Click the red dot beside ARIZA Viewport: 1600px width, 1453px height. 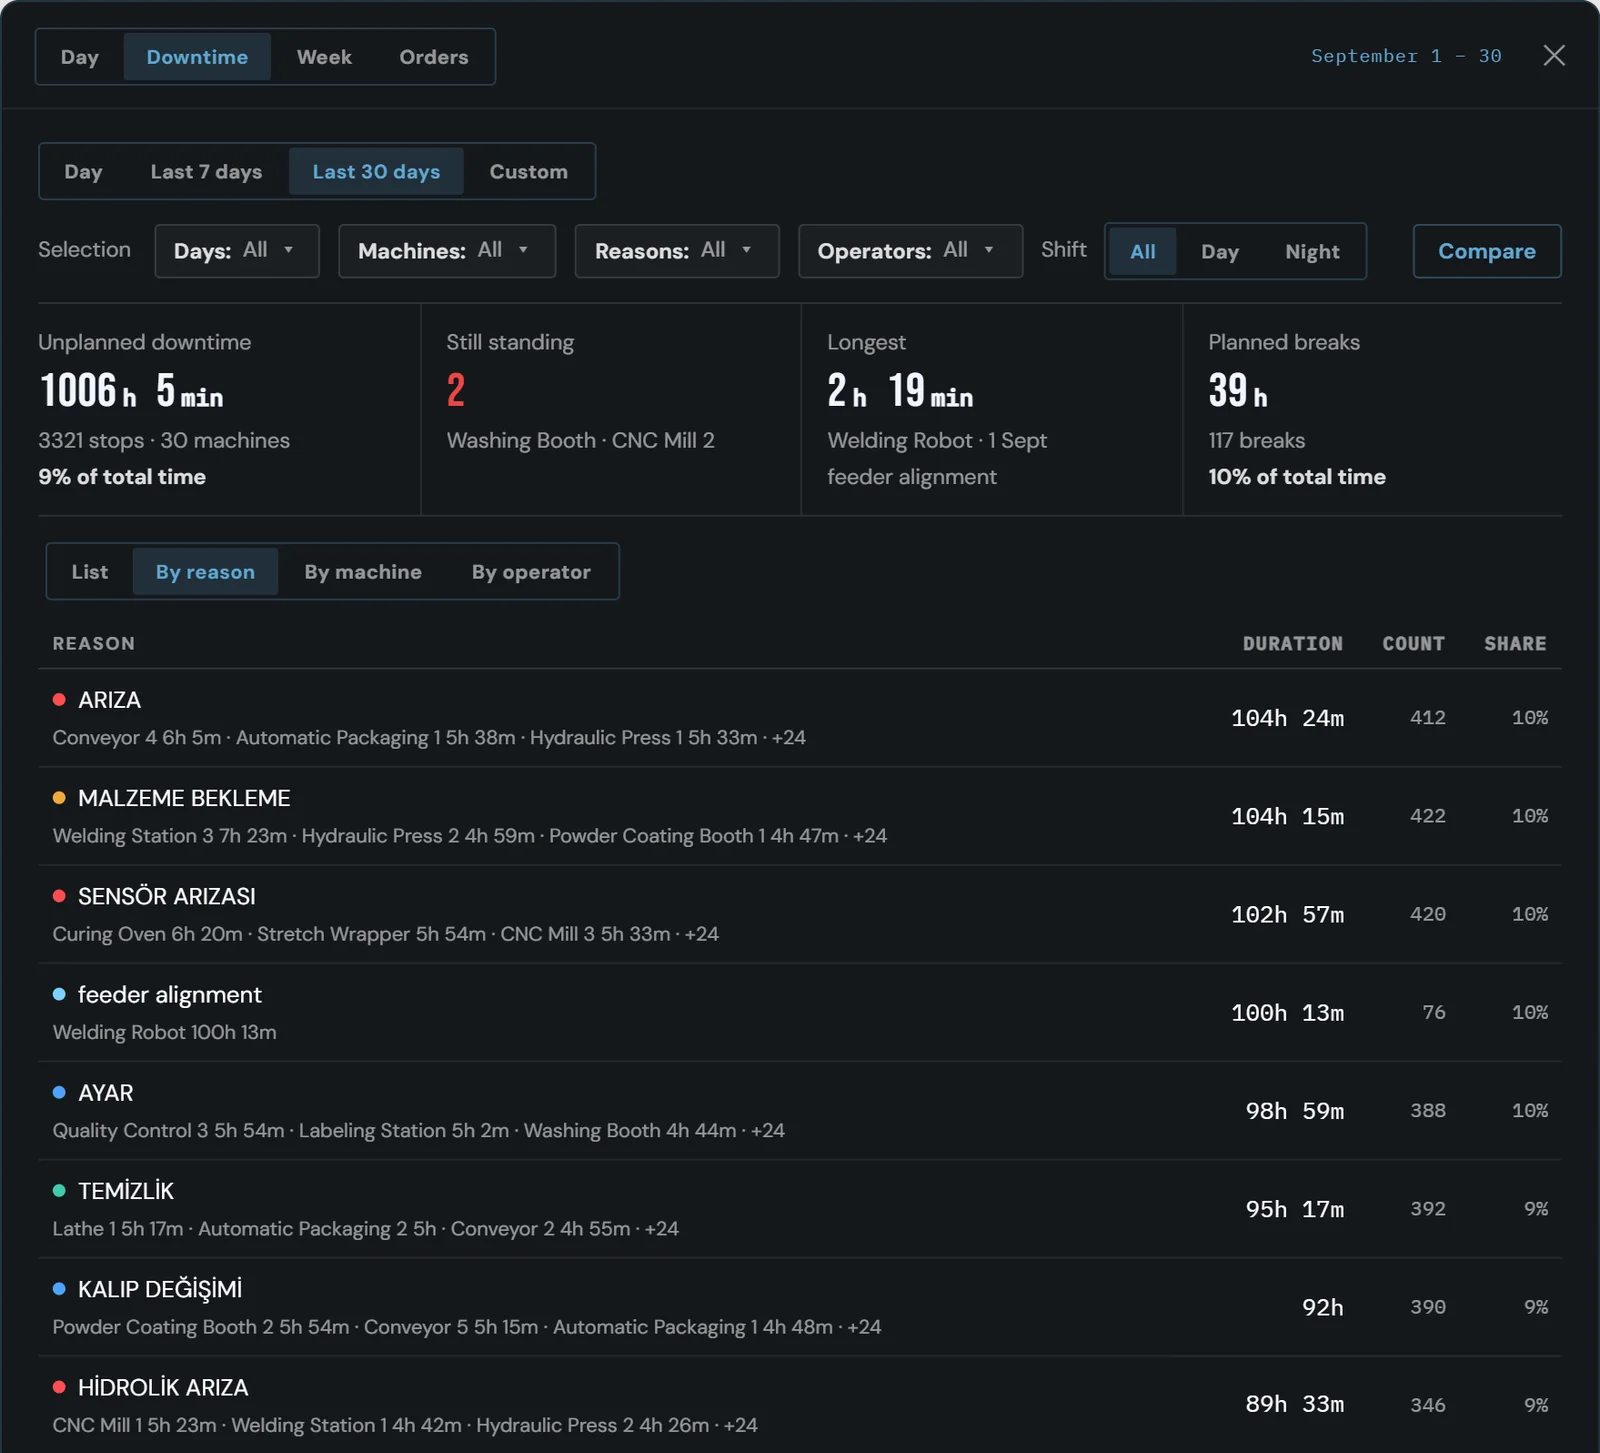[x=59, y=700]
